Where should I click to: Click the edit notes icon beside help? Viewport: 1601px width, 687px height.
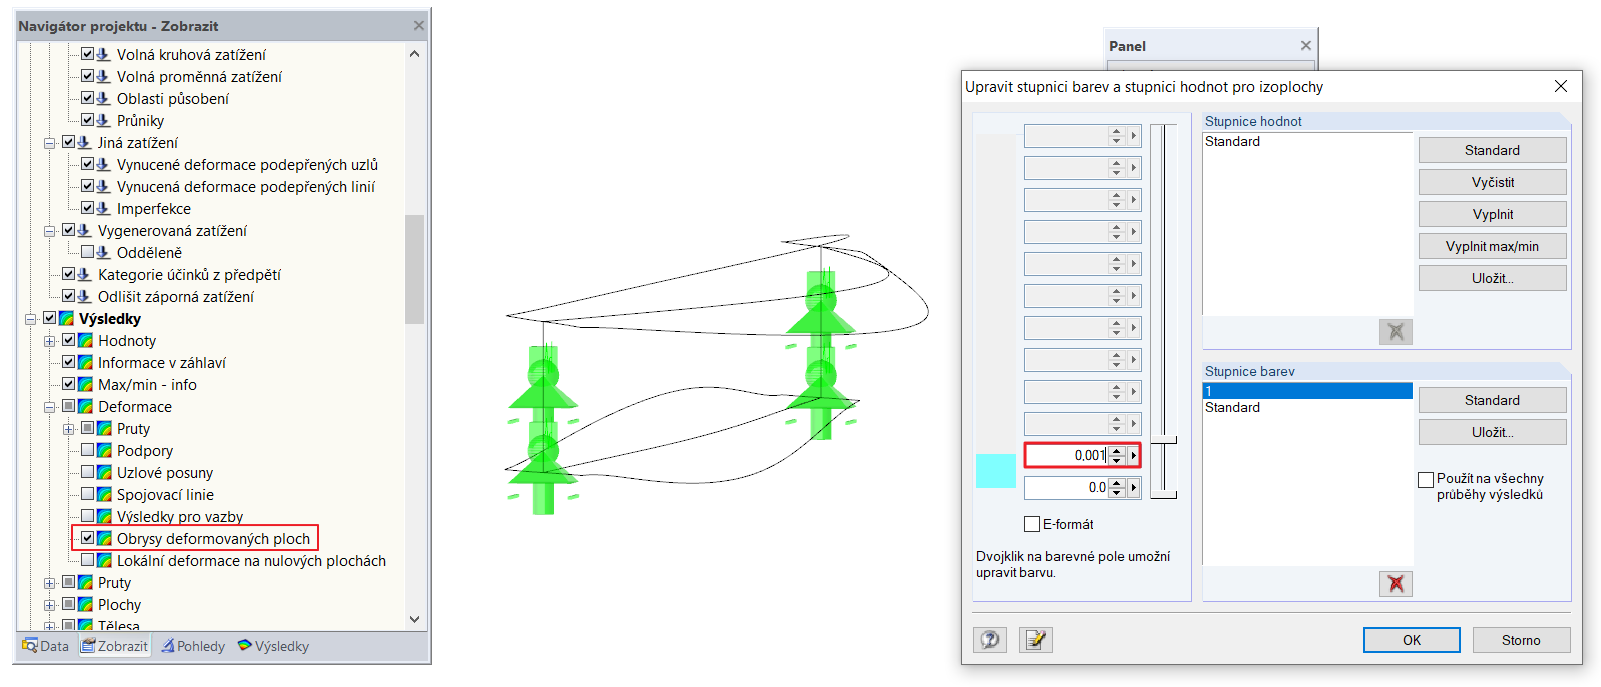(1036, 640)
